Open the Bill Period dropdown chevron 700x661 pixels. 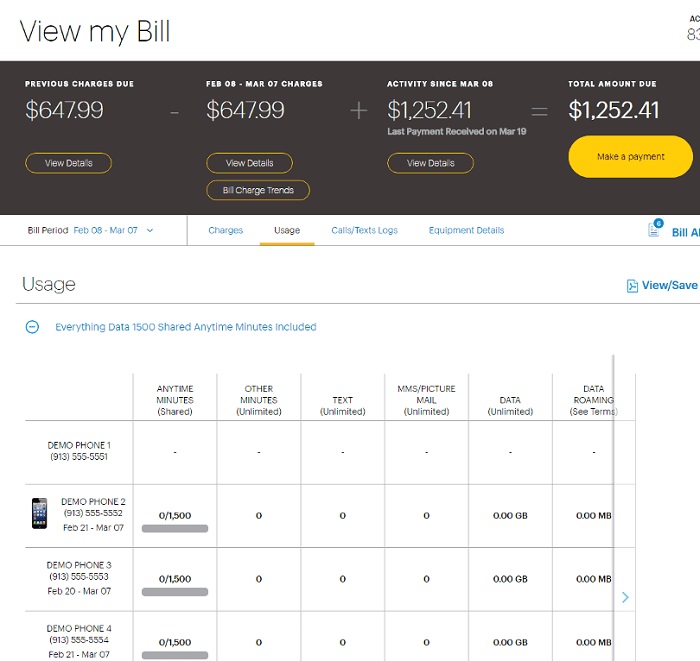tap(150, 230)
